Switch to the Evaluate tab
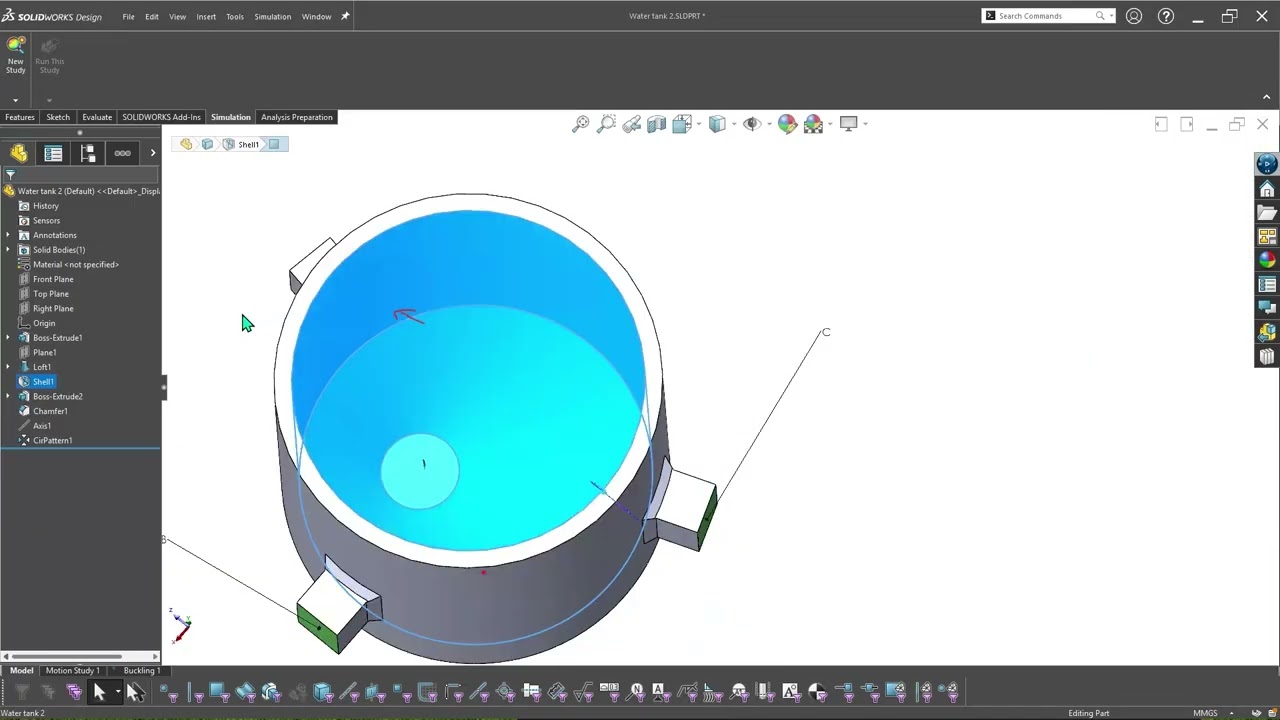The image size is (1280, 720). point(97,117)
